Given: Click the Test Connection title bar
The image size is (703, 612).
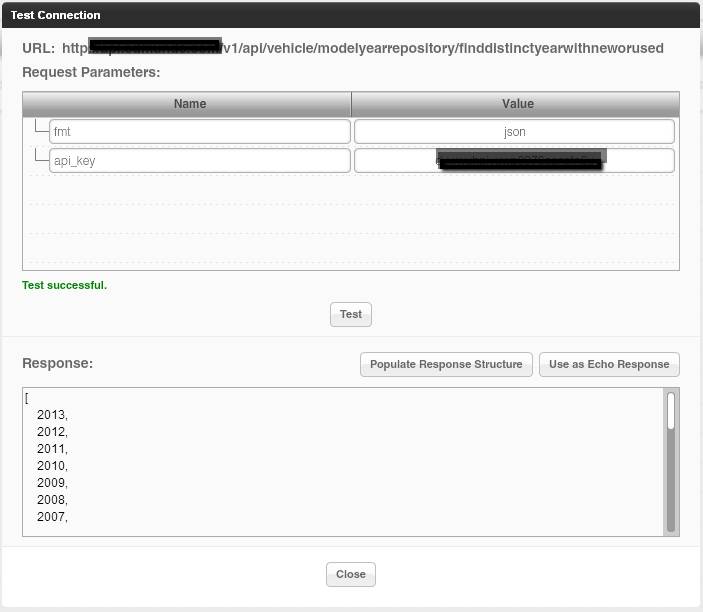Looking at the screenshot, I should (351, 15).
